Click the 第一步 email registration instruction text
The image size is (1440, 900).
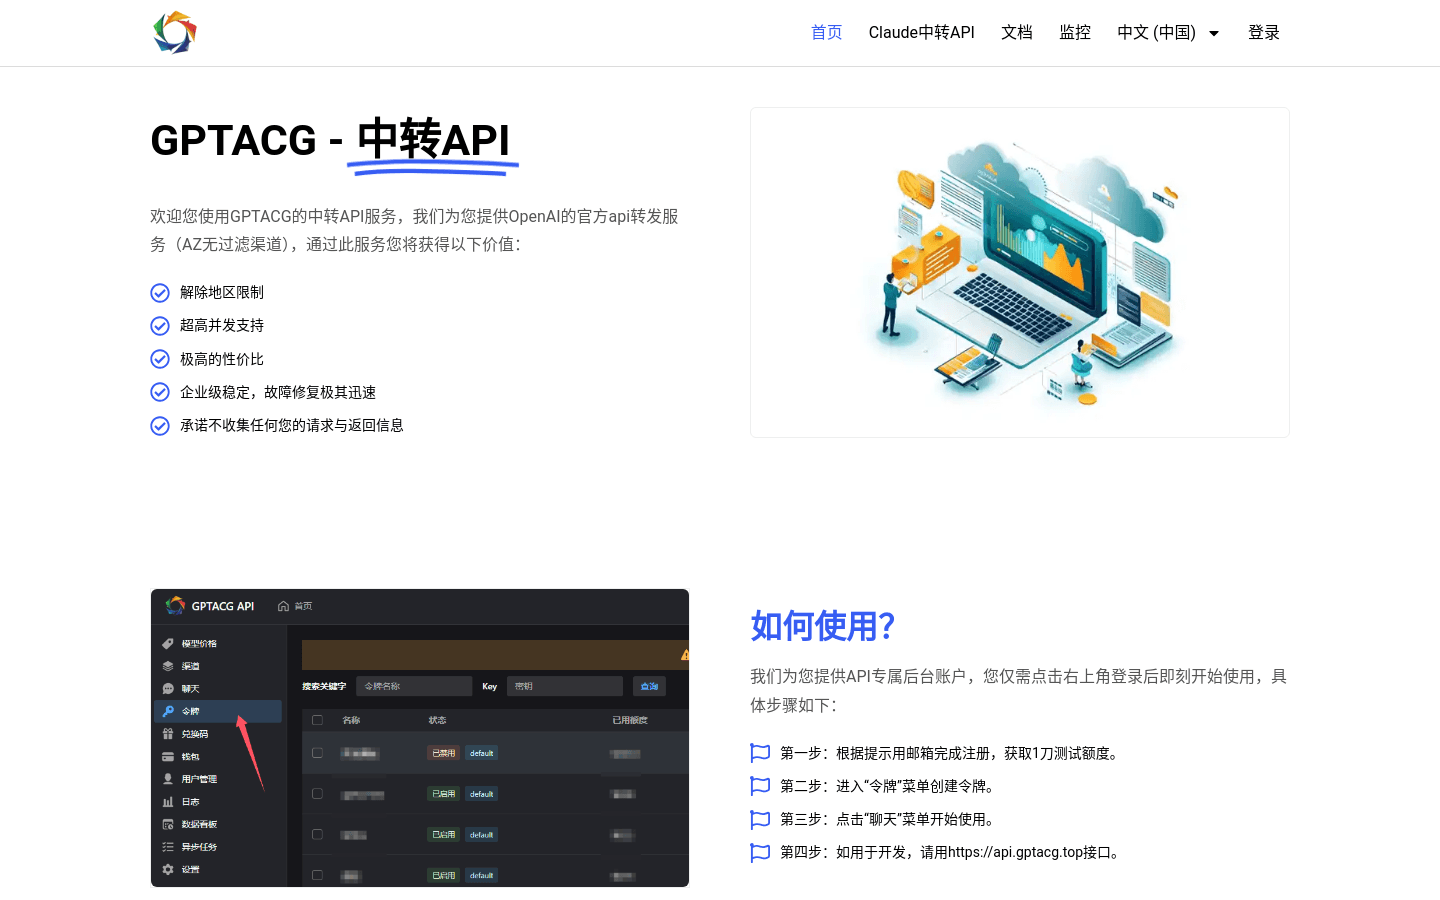pos(951,753)
